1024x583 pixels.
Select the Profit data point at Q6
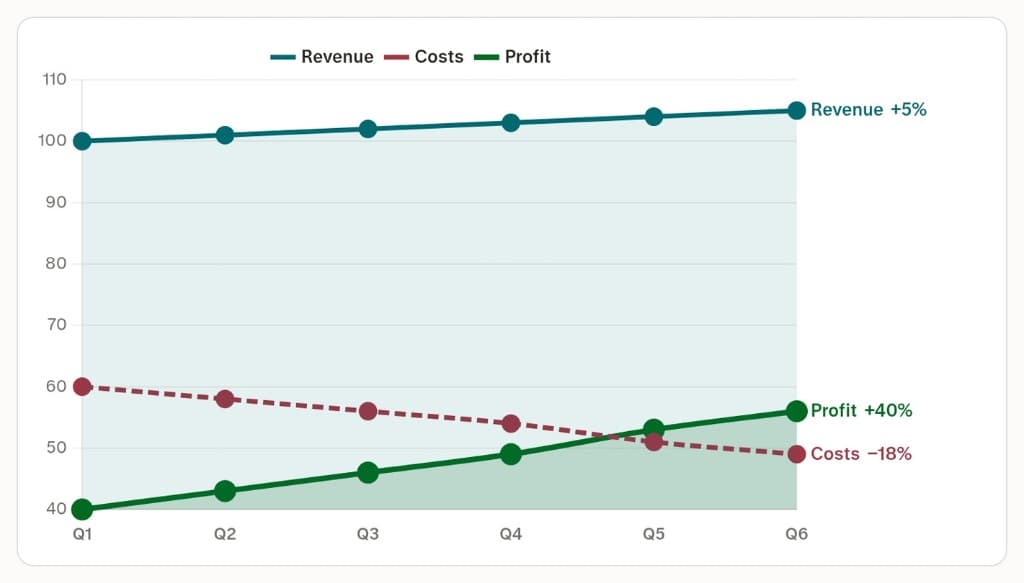[797, 411]
